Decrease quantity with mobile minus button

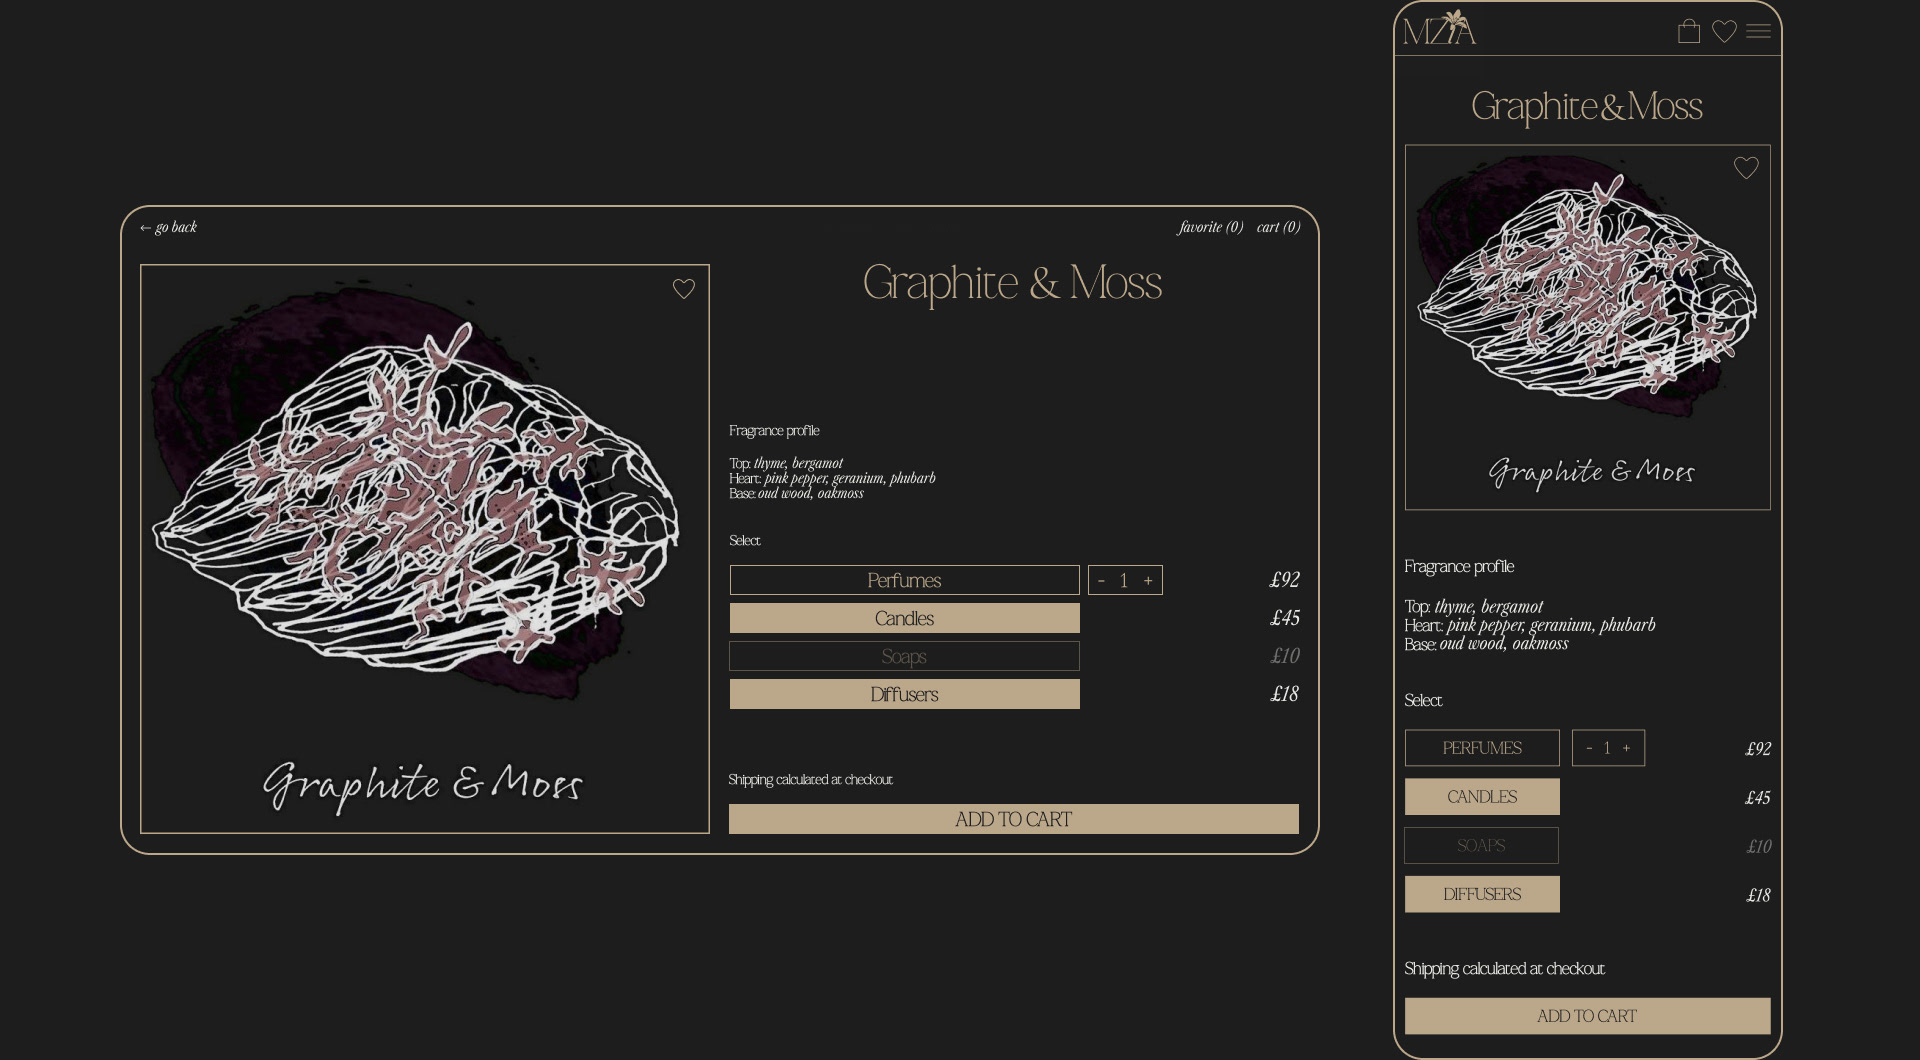tap(1589, 748)
